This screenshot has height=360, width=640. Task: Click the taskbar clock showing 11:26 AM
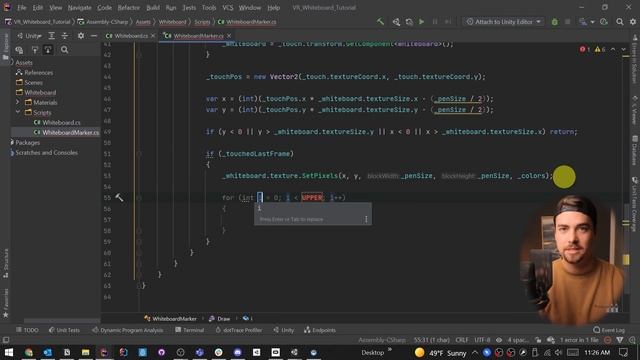[x=597, y=352]
